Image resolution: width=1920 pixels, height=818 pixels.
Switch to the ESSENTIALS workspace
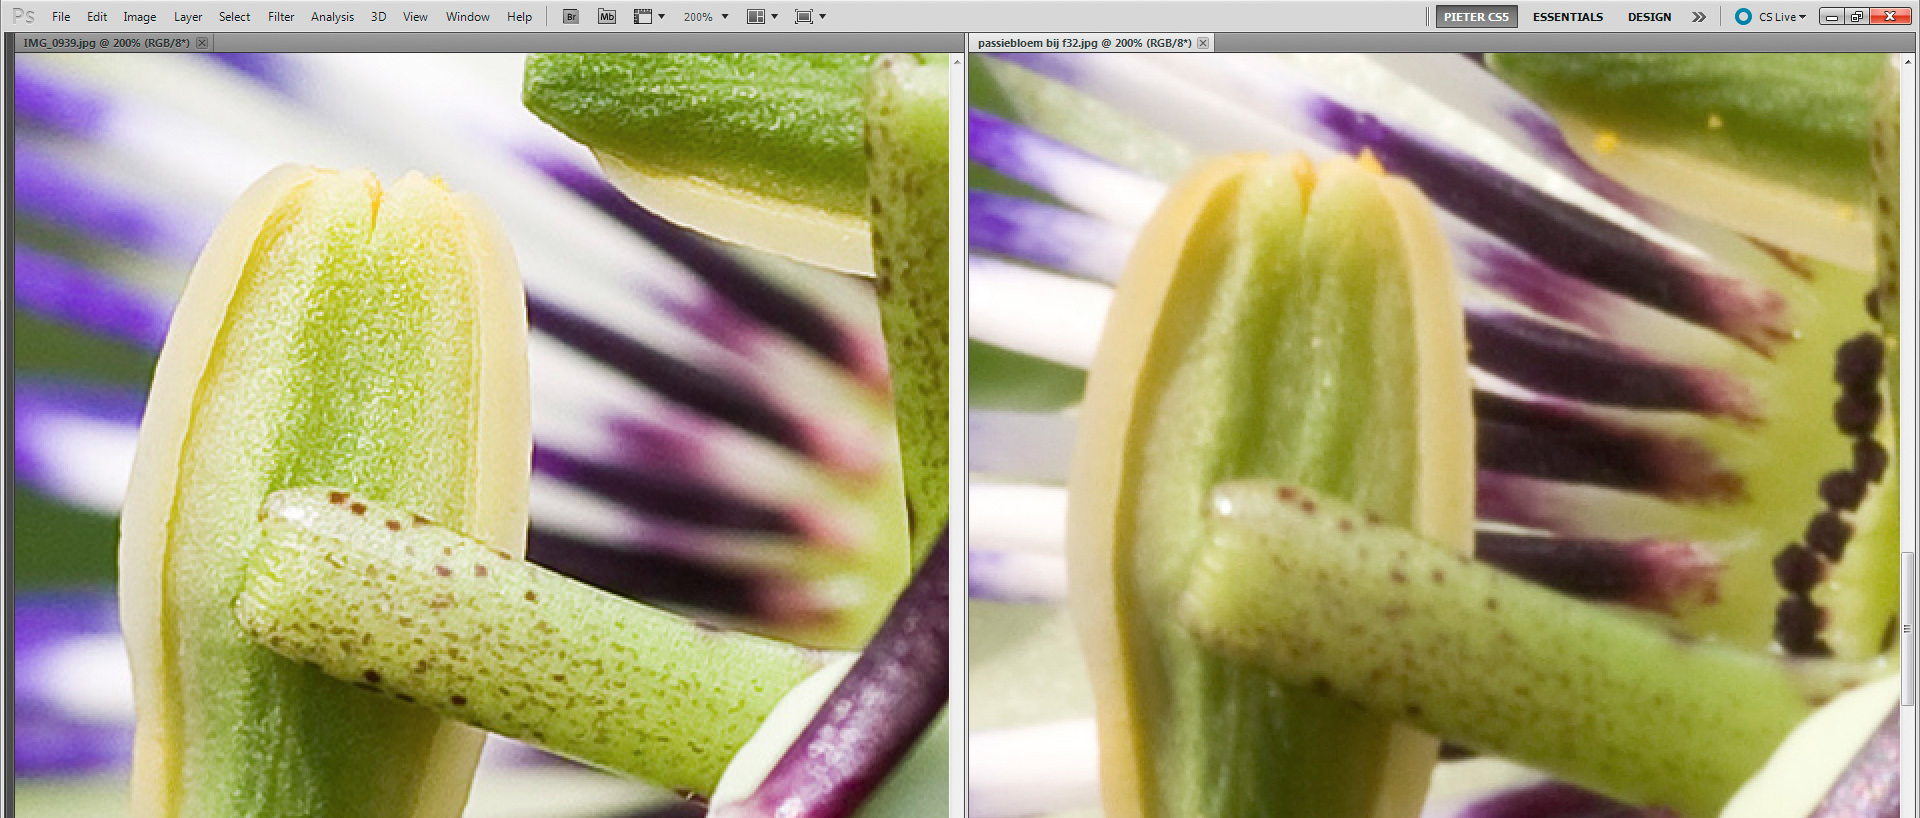coord(1567,17)
